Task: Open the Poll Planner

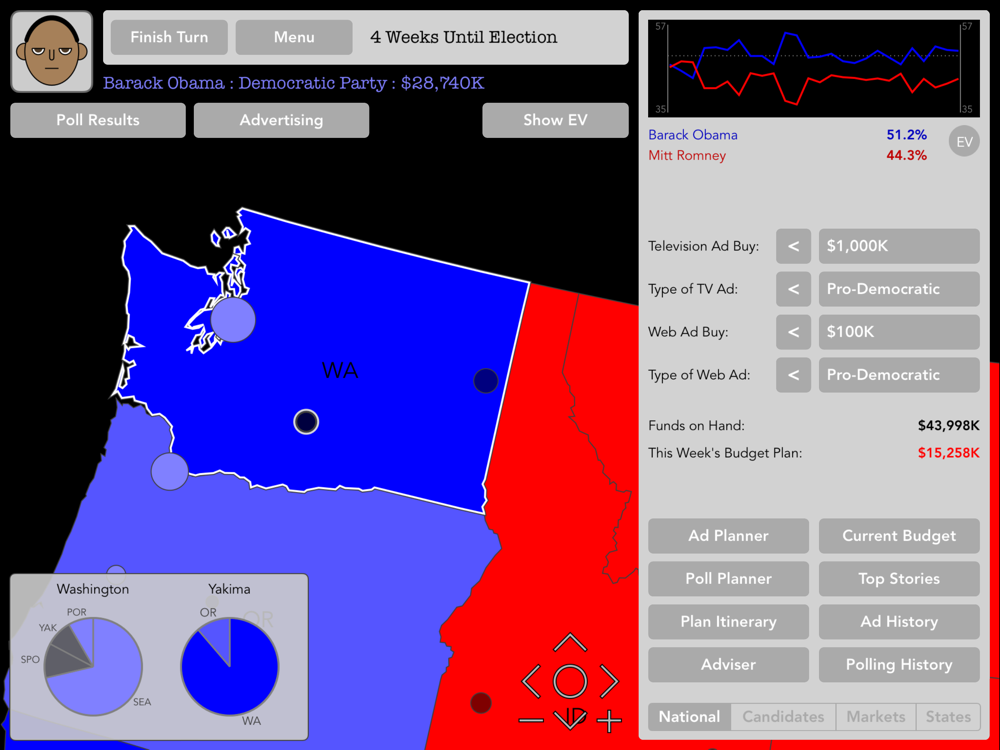Action: [x=728, y=578]
